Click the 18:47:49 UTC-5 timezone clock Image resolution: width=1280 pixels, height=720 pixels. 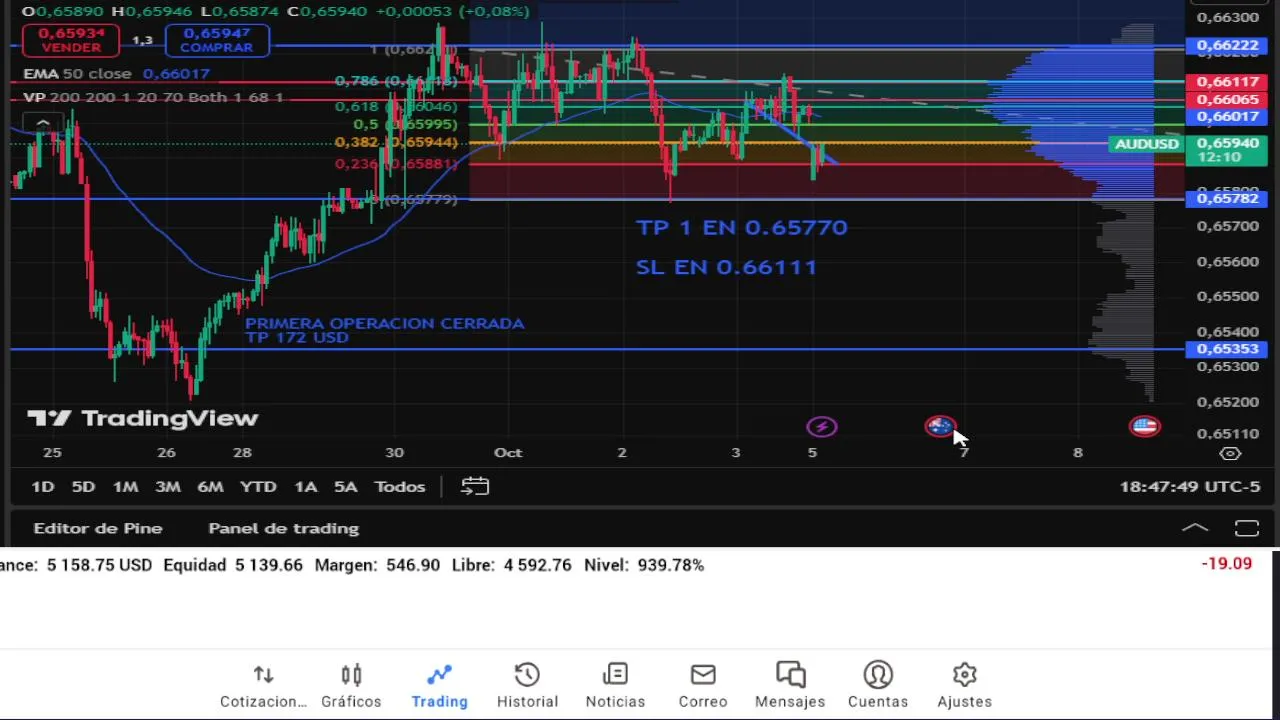(1190, 487)
